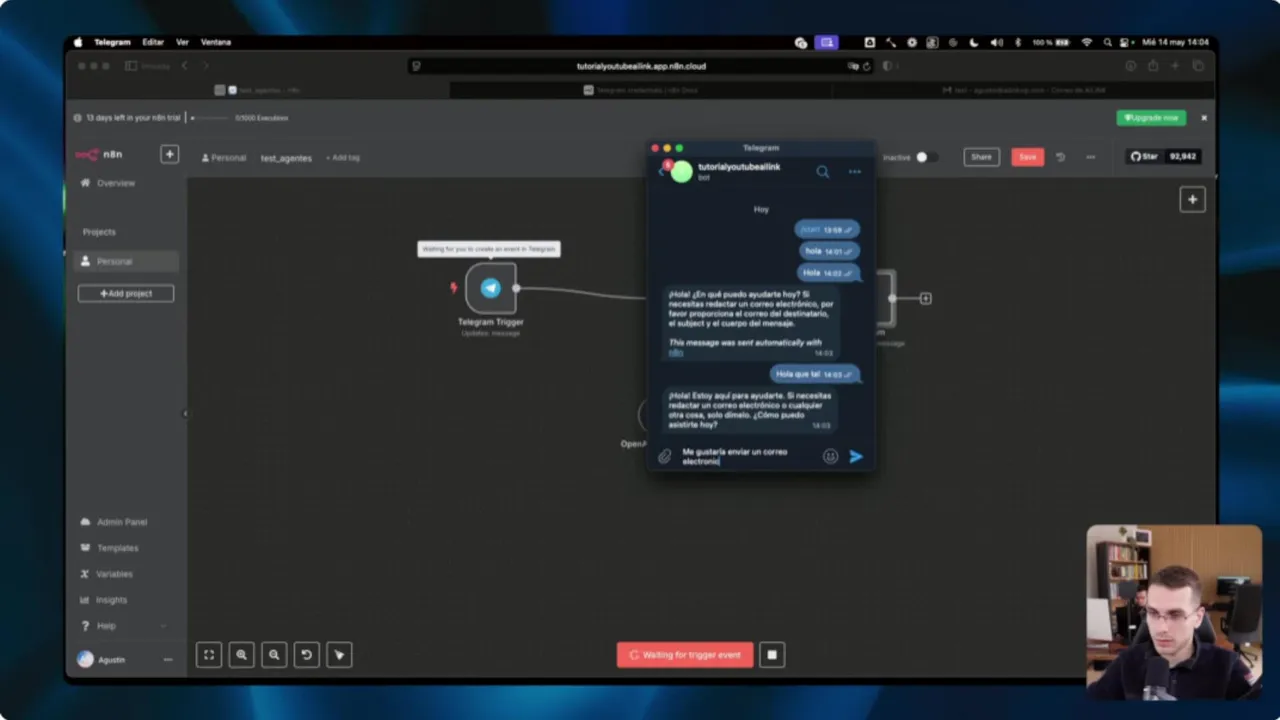Viewport: 1280px width, 720px height.
Task: Open Templates page
Action: tap(117, 548)
